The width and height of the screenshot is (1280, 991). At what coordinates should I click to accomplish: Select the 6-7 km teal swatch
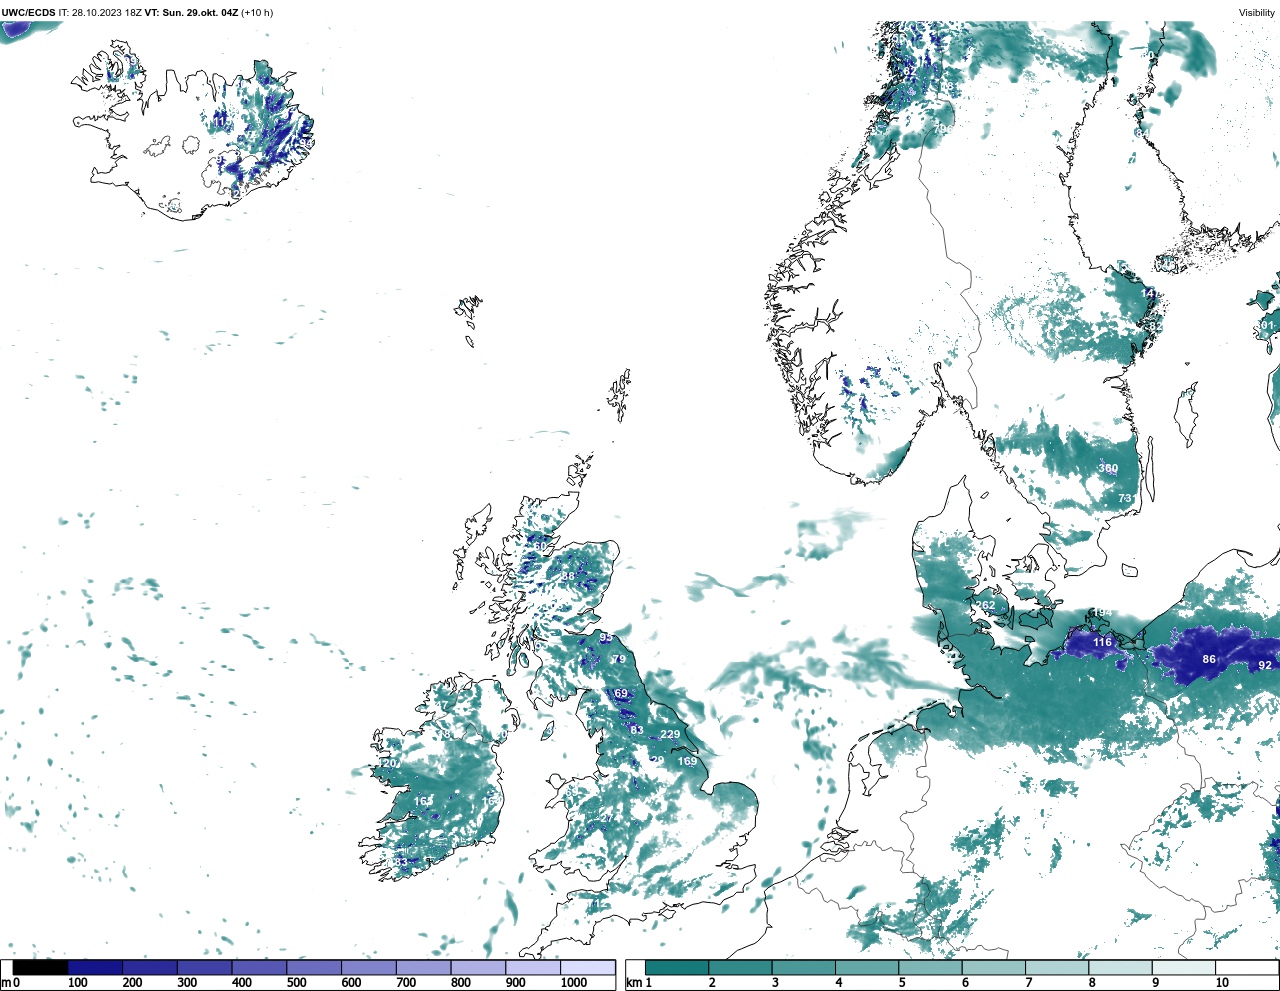tap(993, 967)
